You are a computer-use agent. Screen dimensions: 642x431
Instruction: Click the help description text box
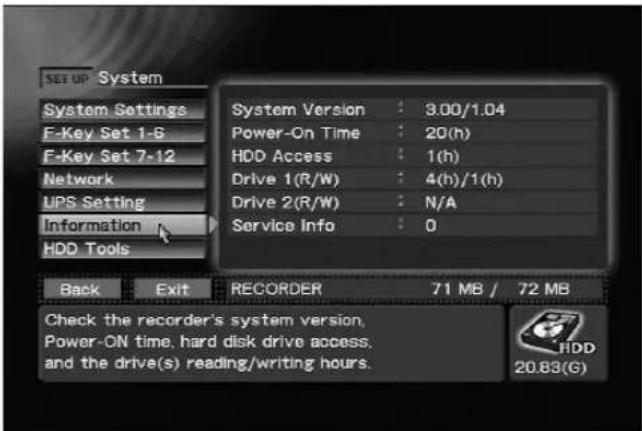pyautogui.click(x=272, y=343)
